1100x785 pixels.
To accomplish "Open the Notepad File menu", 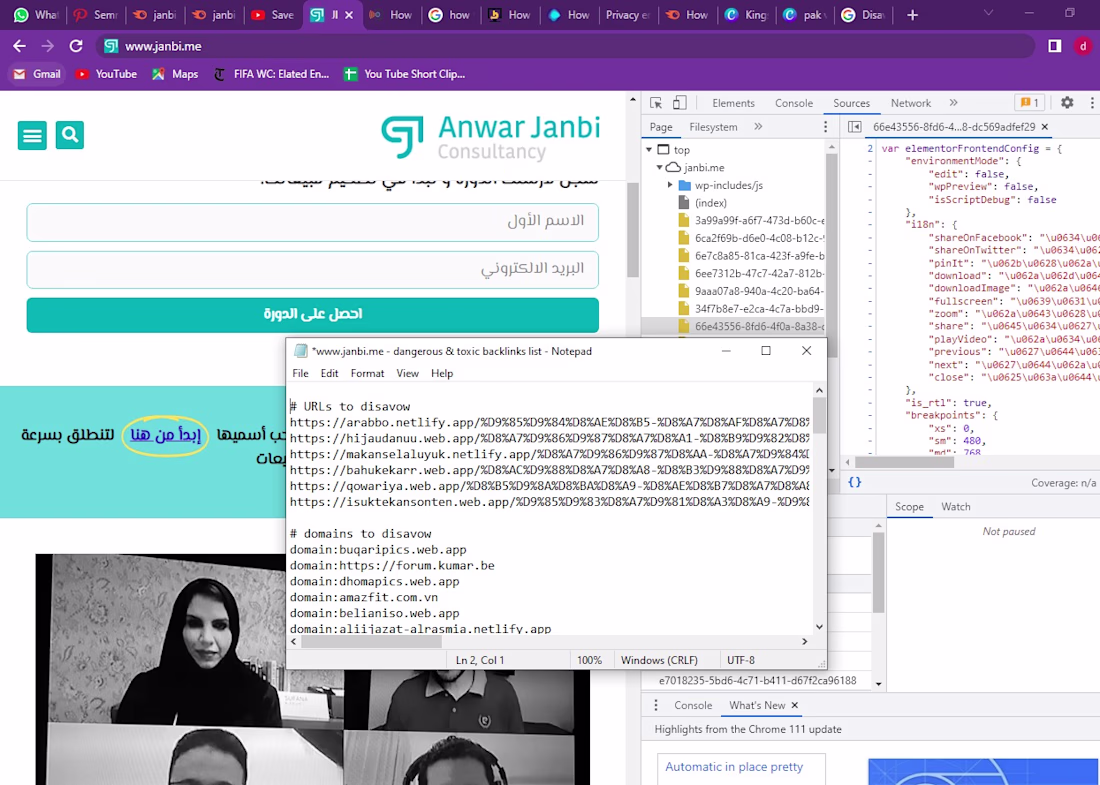I will pyautogui.click(x=300, y=373).
